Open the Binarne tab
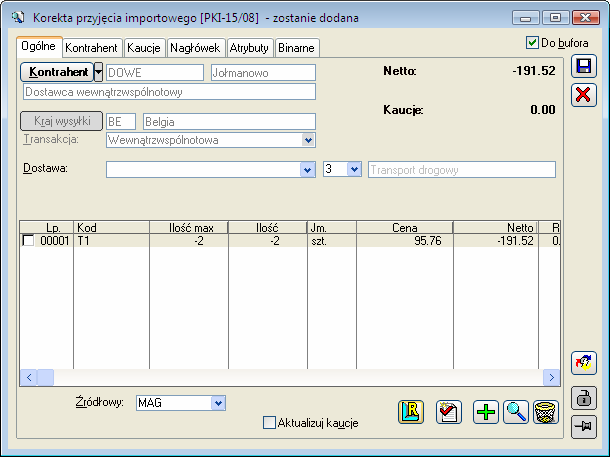This screenshot has width=610, height=457. [x=296, y=48]
